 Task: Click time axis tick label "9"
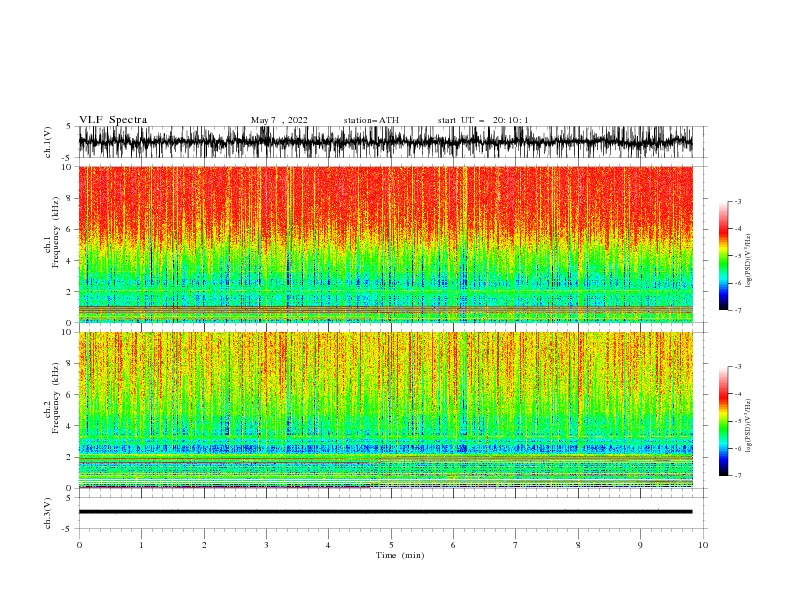point(640,545)
